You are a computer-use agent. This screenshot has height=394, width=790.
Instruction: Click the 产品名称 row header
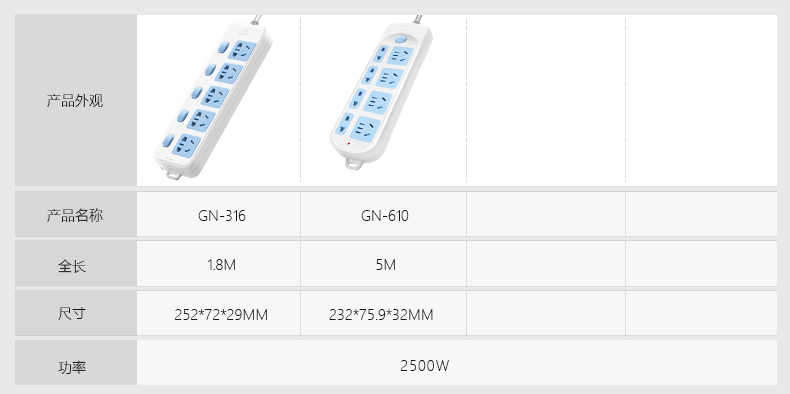point(76,215)
